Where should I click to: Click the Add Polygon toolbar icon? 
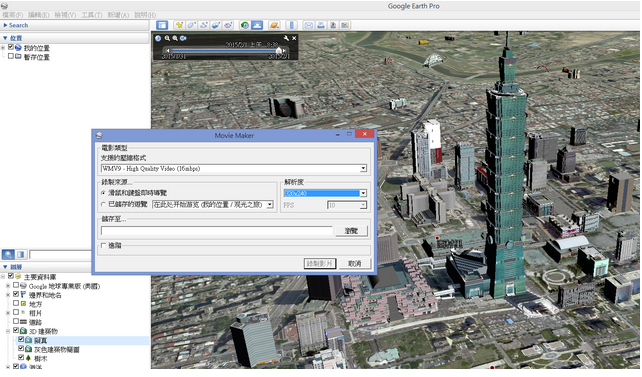pyautogui.click(x=191, y=25)
